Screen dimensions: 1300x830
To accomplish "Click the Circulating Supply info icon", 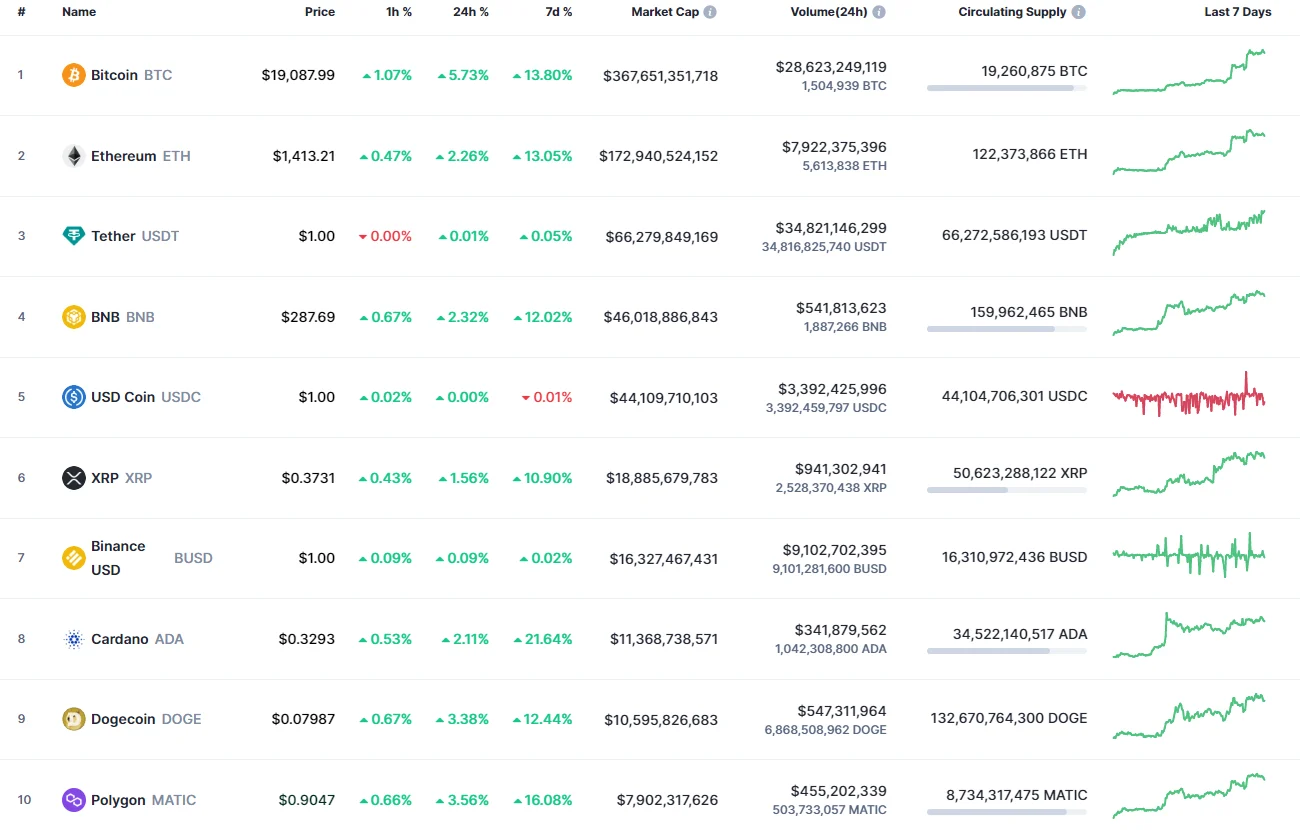I will 1077,12.
